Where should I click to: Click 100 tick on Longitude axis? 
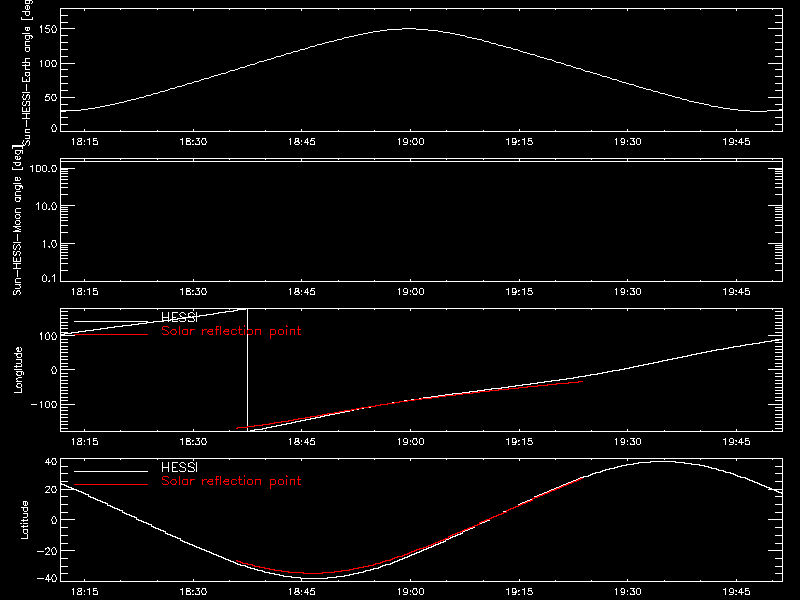point(48,336)
